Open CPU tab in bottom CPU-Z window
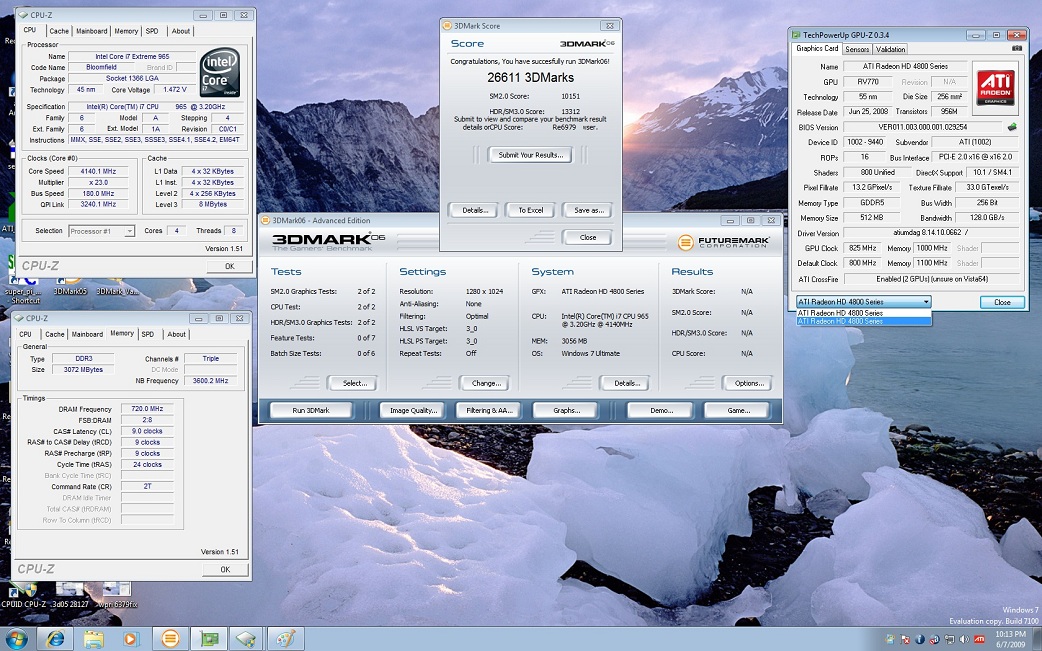This screenshot has width=1042, height=651. tap(25, 334)
